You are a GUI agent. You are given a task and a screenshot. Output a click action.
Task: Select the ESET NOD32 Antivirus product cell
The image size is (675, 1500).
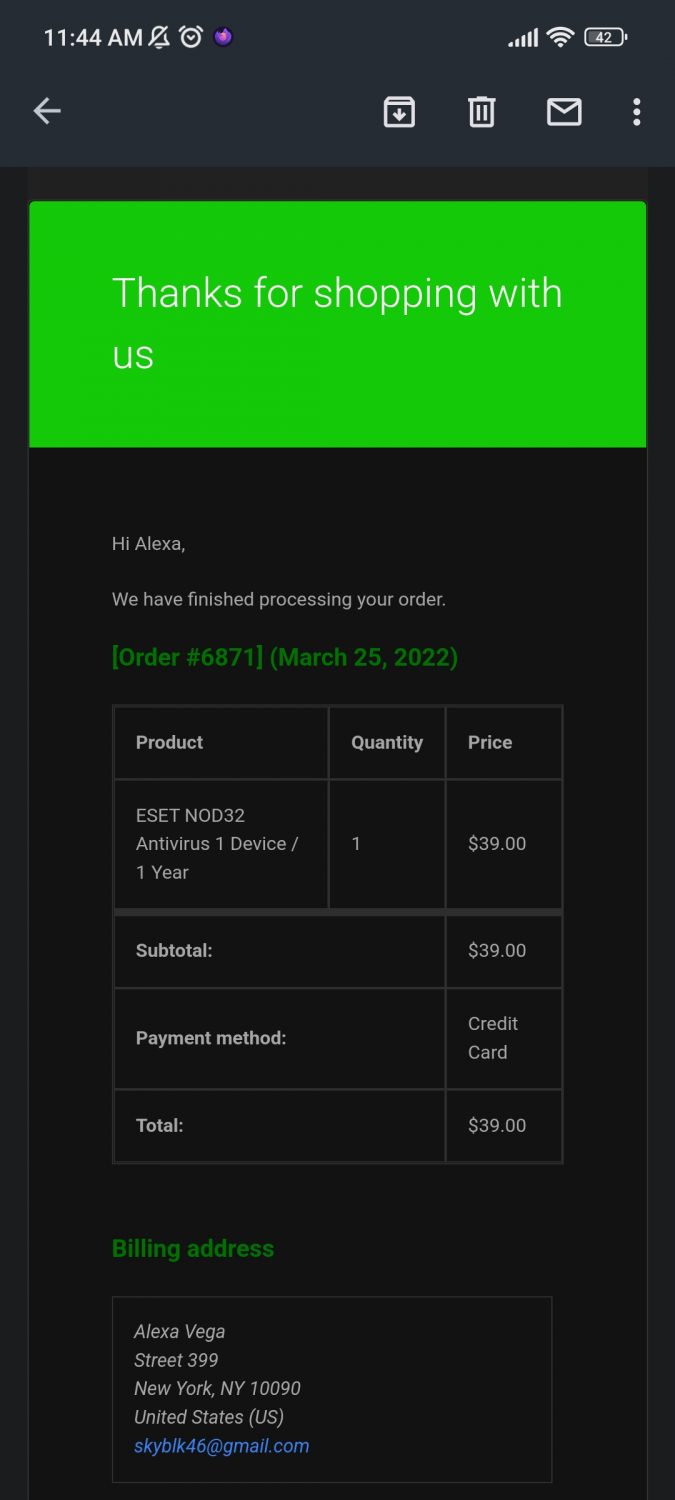click(x=220, y=843)
